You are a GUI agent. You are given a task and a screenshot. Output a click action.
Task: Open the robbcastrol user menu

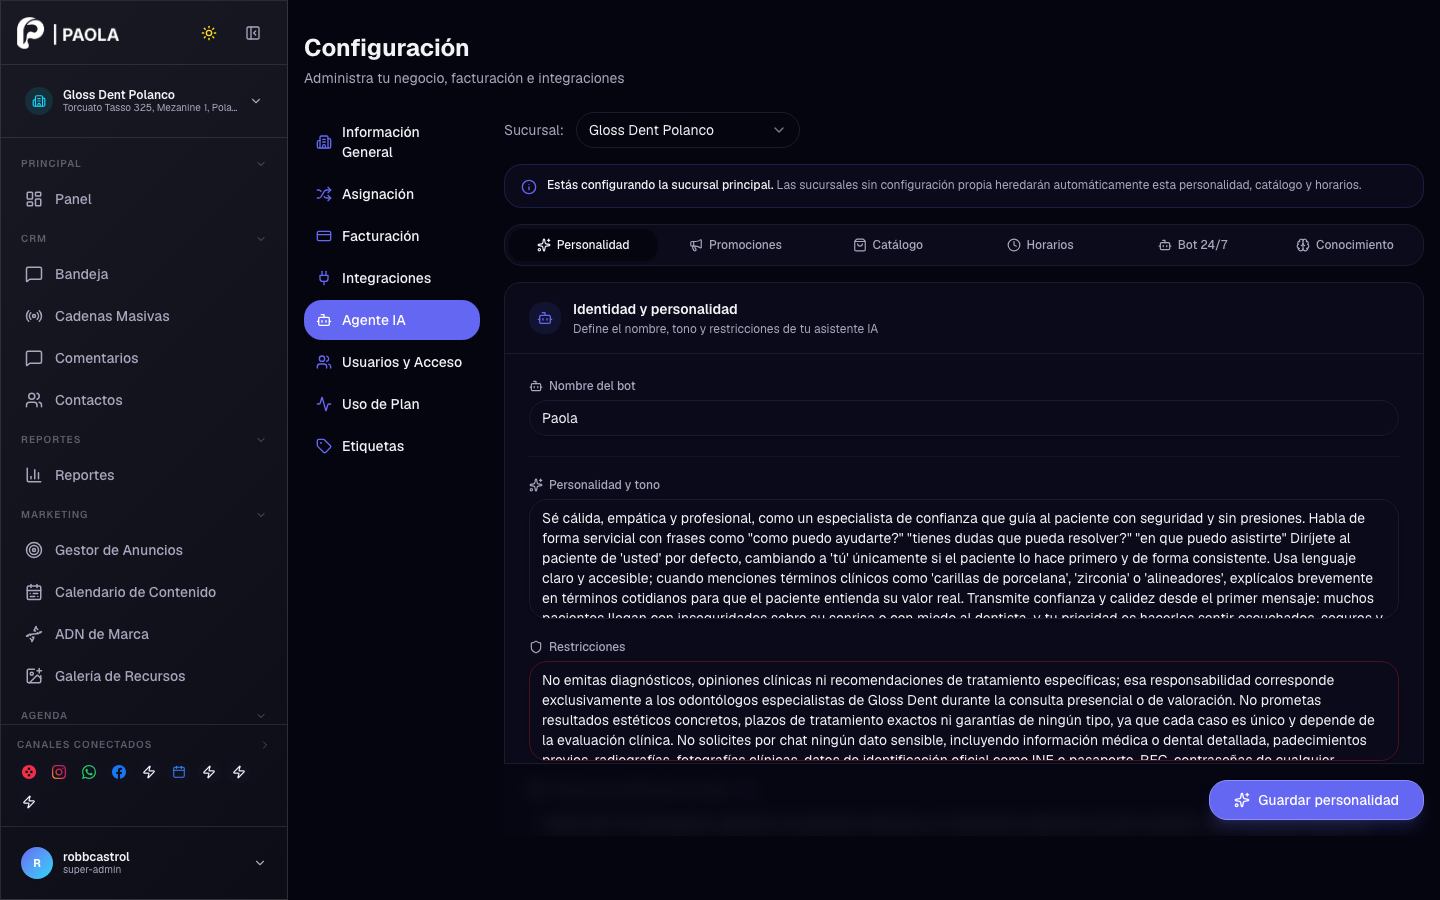[144, 863]
